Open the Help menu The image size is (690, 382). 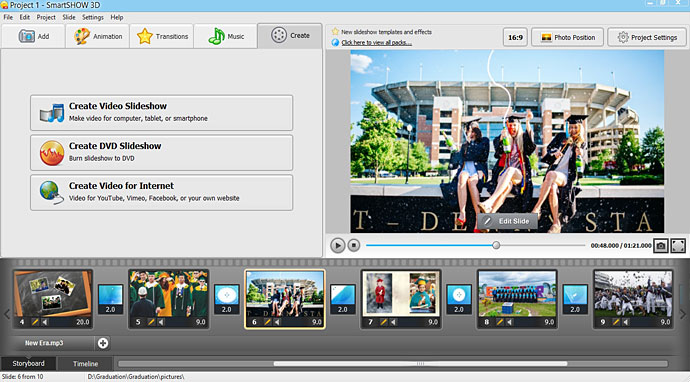pyautogui.click(x=117, y=17)
